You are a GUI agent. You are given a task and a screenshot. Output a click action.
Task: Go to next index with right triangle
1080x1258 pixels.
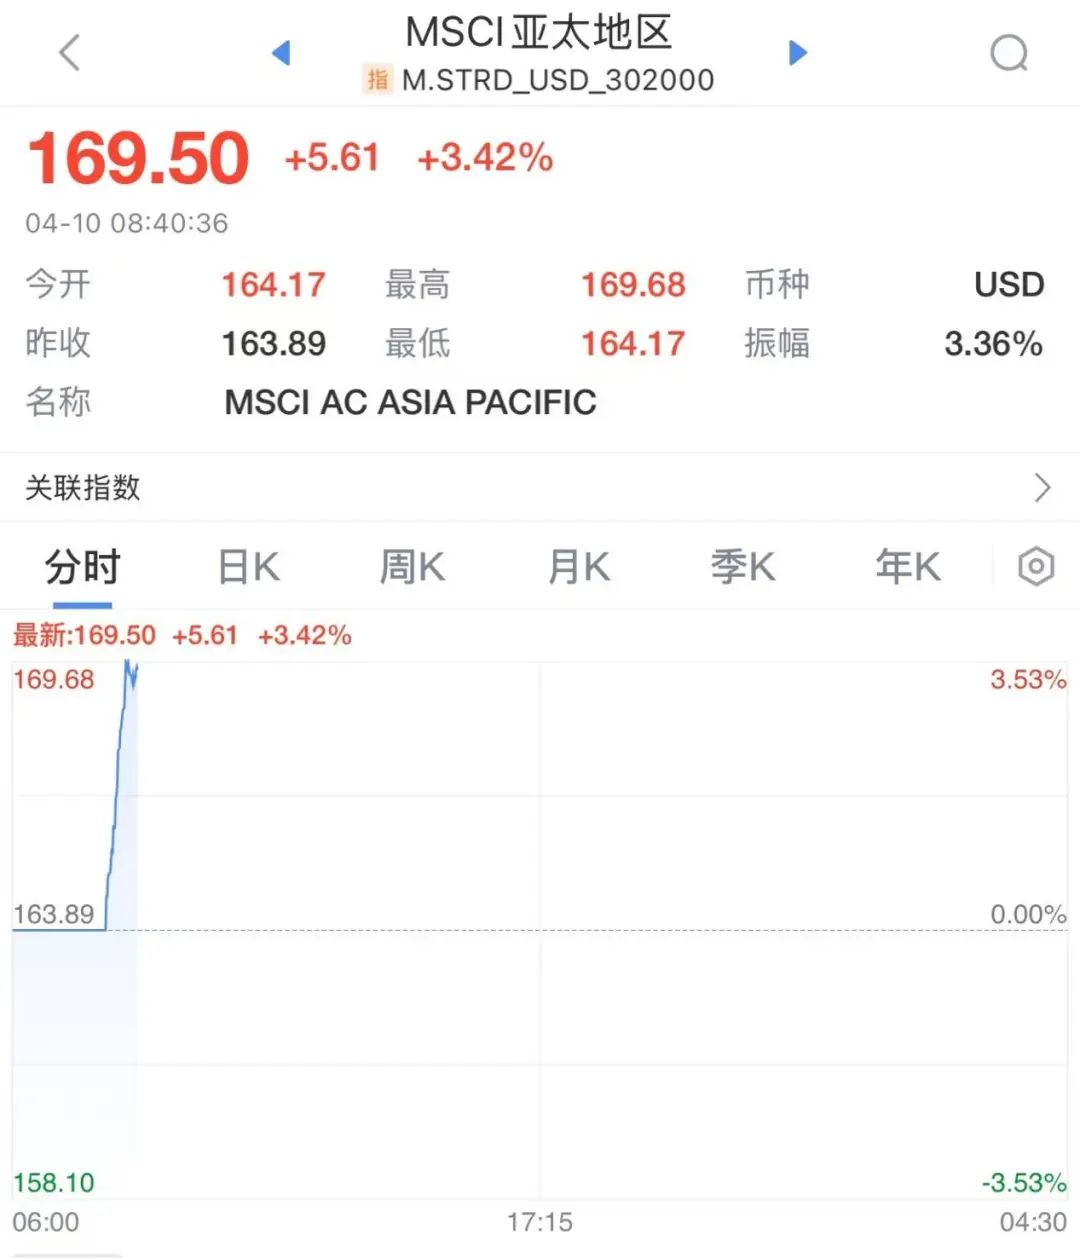click(x=797, y=52)
